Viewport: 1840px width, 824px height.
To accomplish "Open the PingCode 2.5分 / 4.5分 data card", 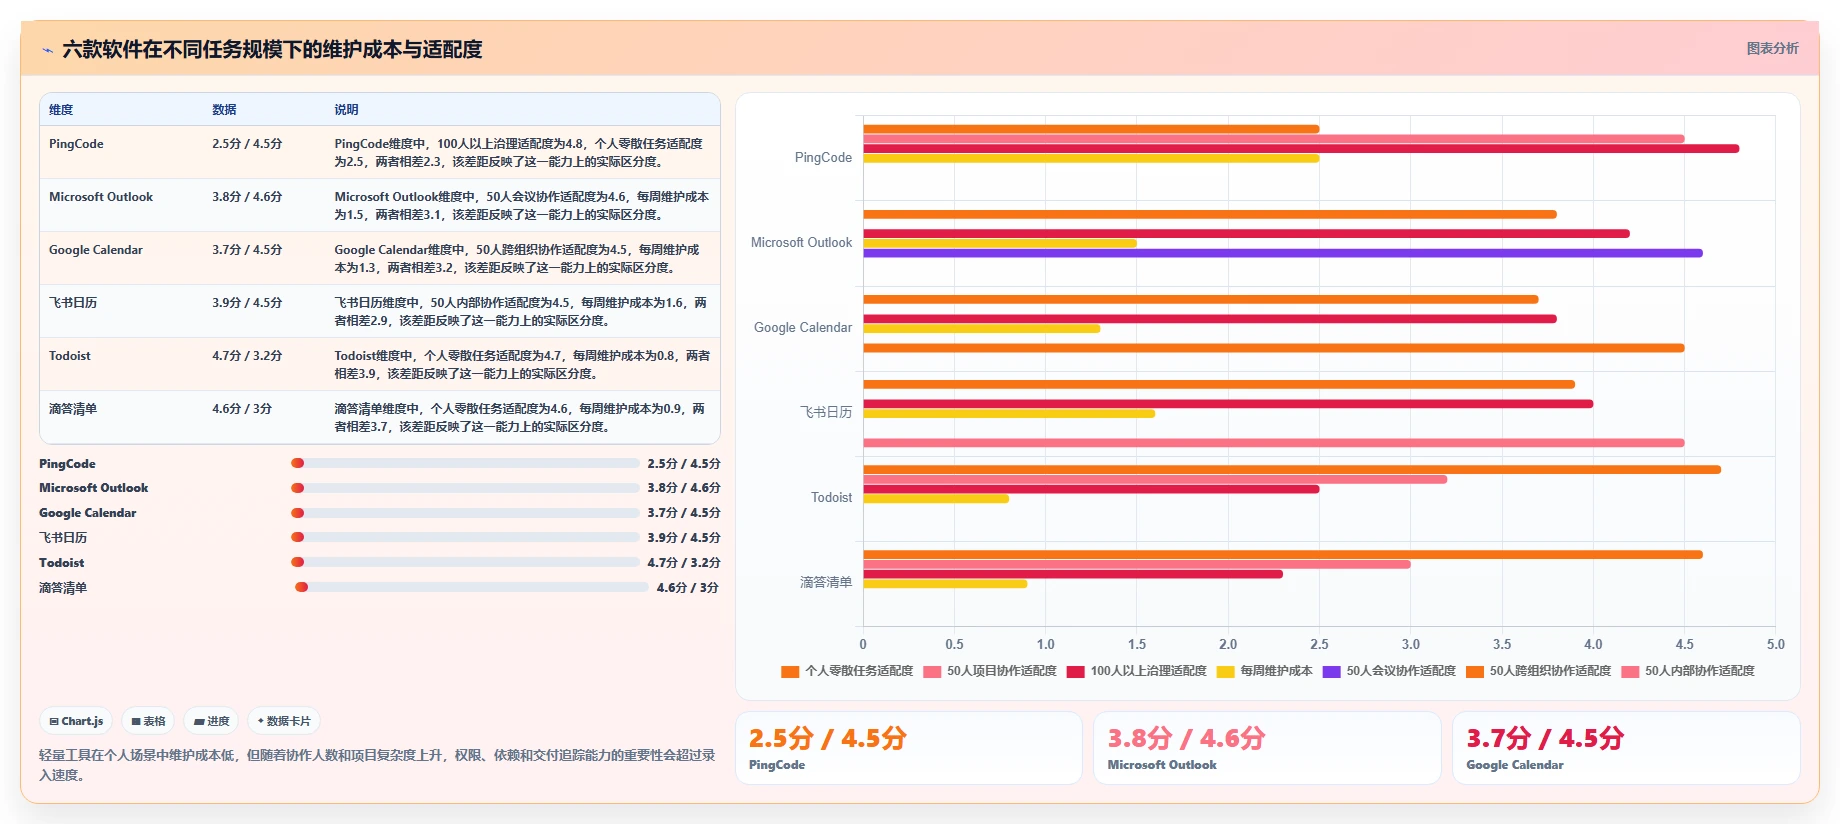I will (x=909, y=748).
